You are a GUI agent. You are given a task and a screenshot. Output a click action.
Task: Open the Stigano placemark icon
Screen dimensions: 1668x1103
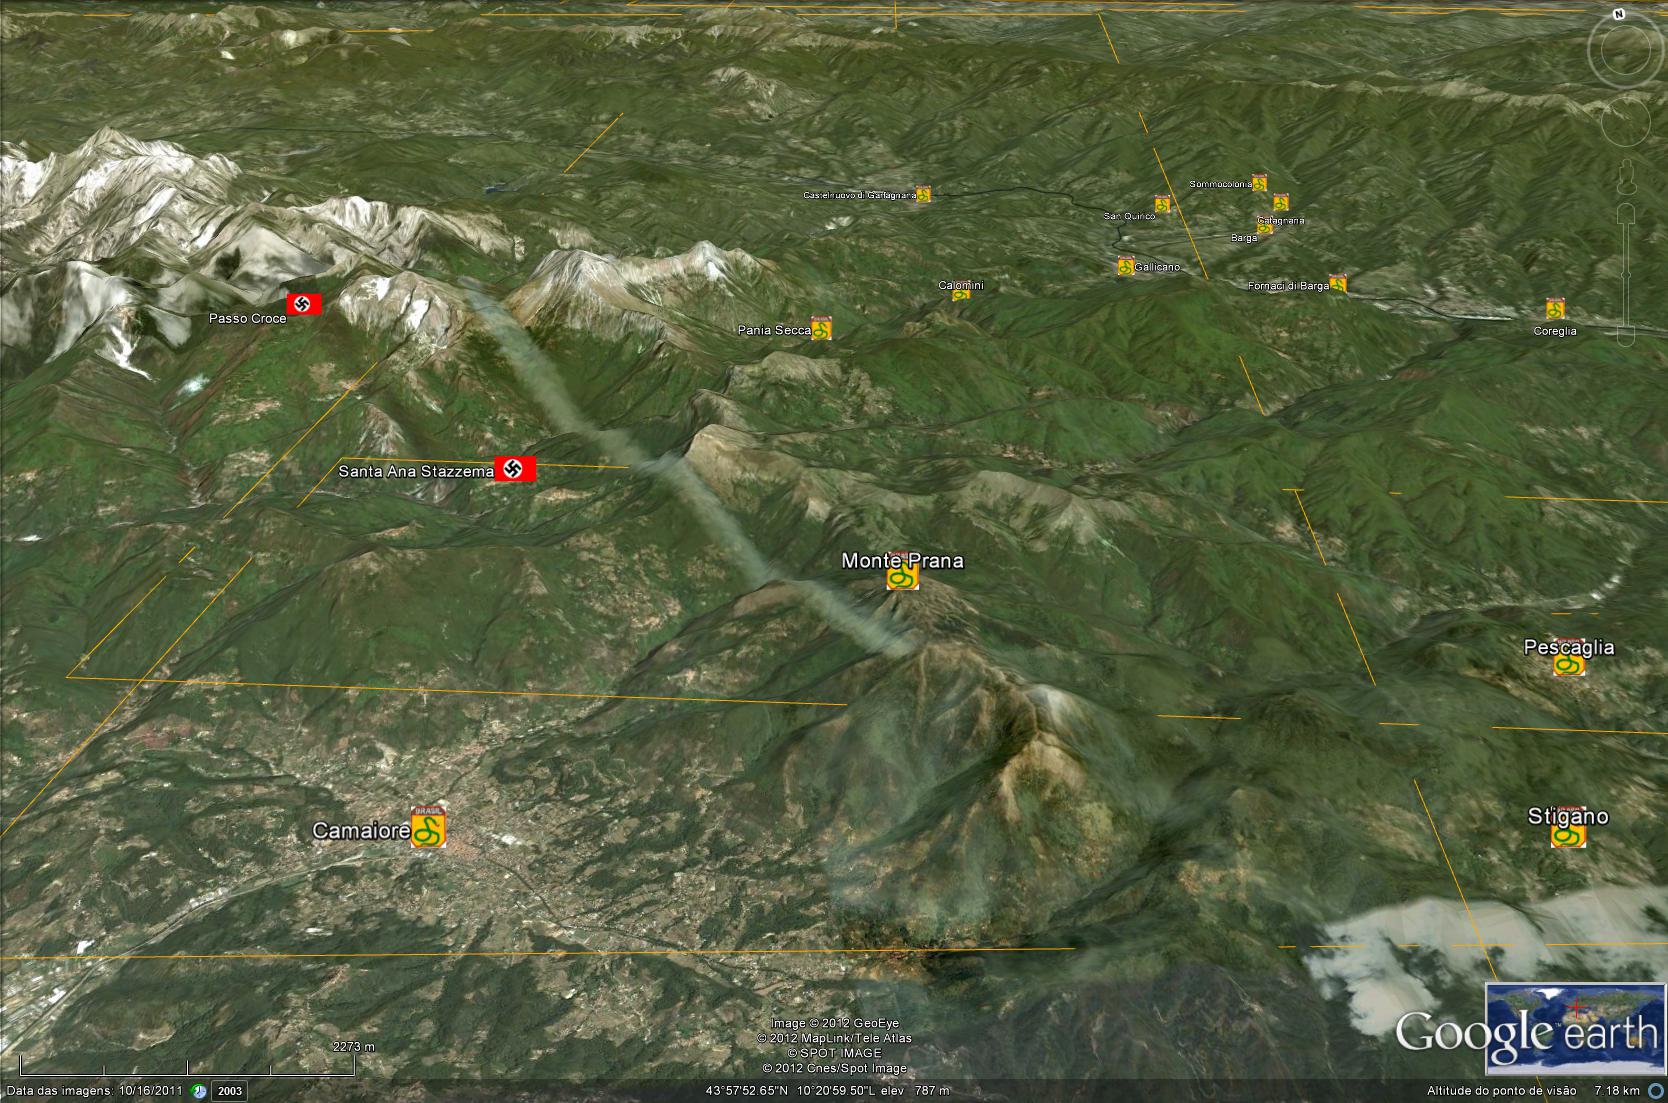click(1568, 834)
